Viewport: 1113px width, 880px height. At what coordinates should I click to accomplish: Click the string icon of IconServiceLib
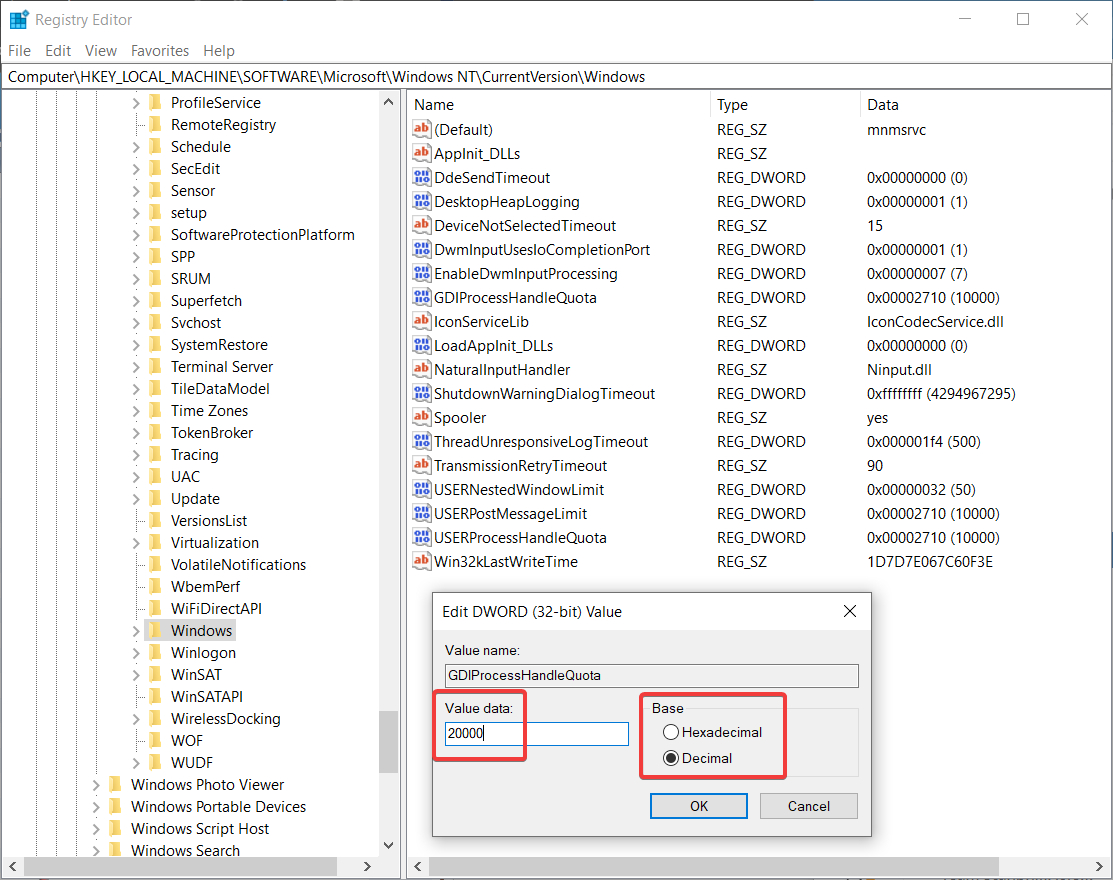coord(422,321)
